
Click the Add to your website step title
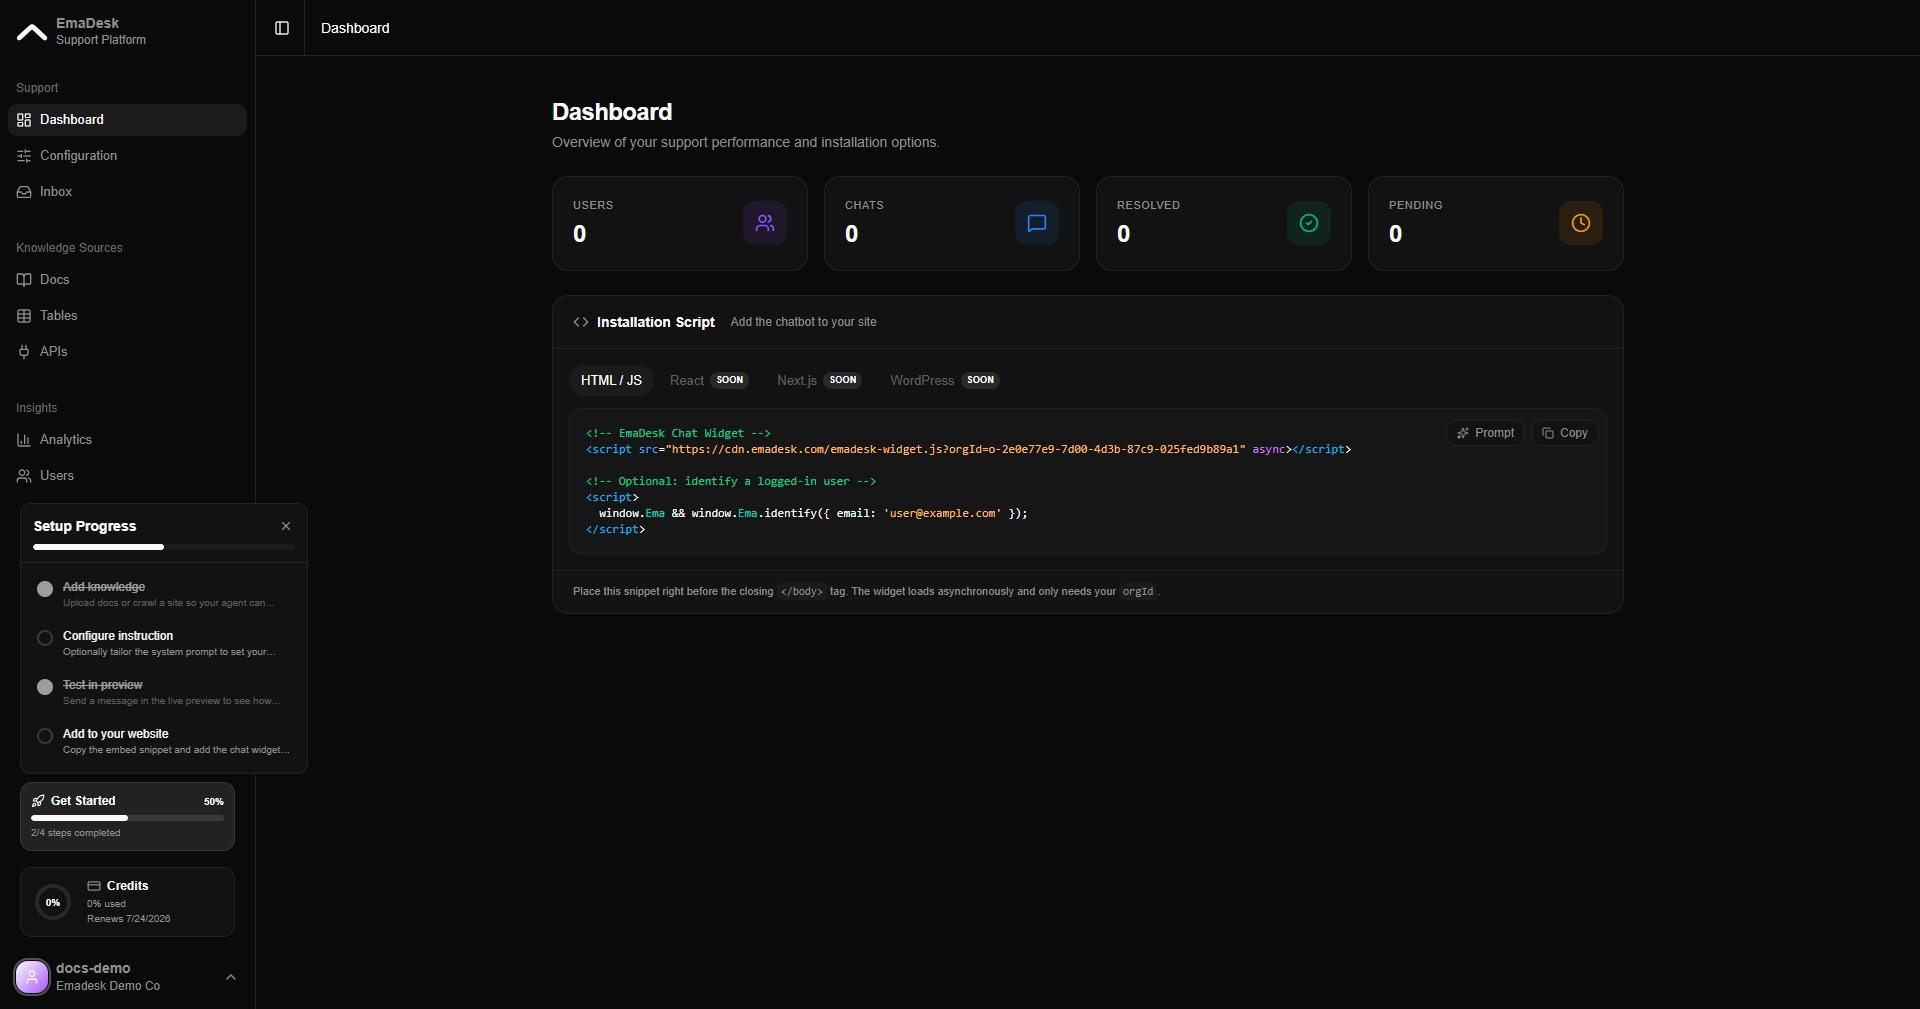(x=116, y=734)
